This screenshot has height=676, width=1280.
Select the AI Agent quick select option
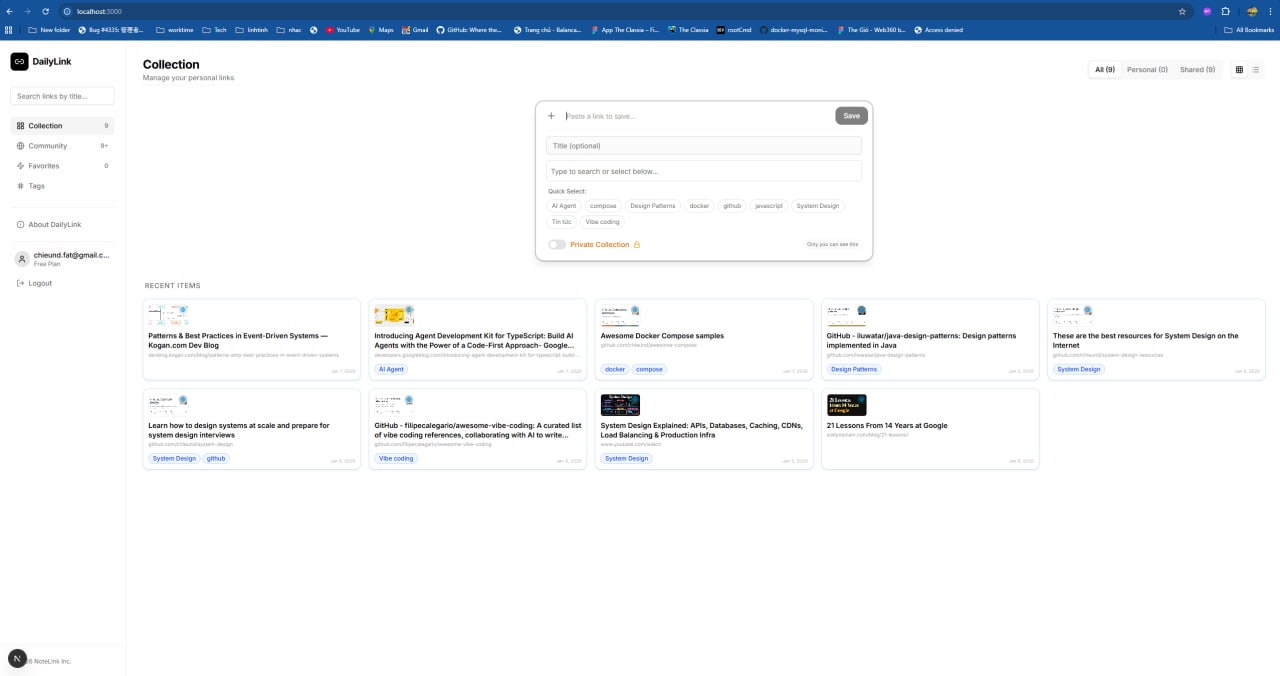(563, 206)
